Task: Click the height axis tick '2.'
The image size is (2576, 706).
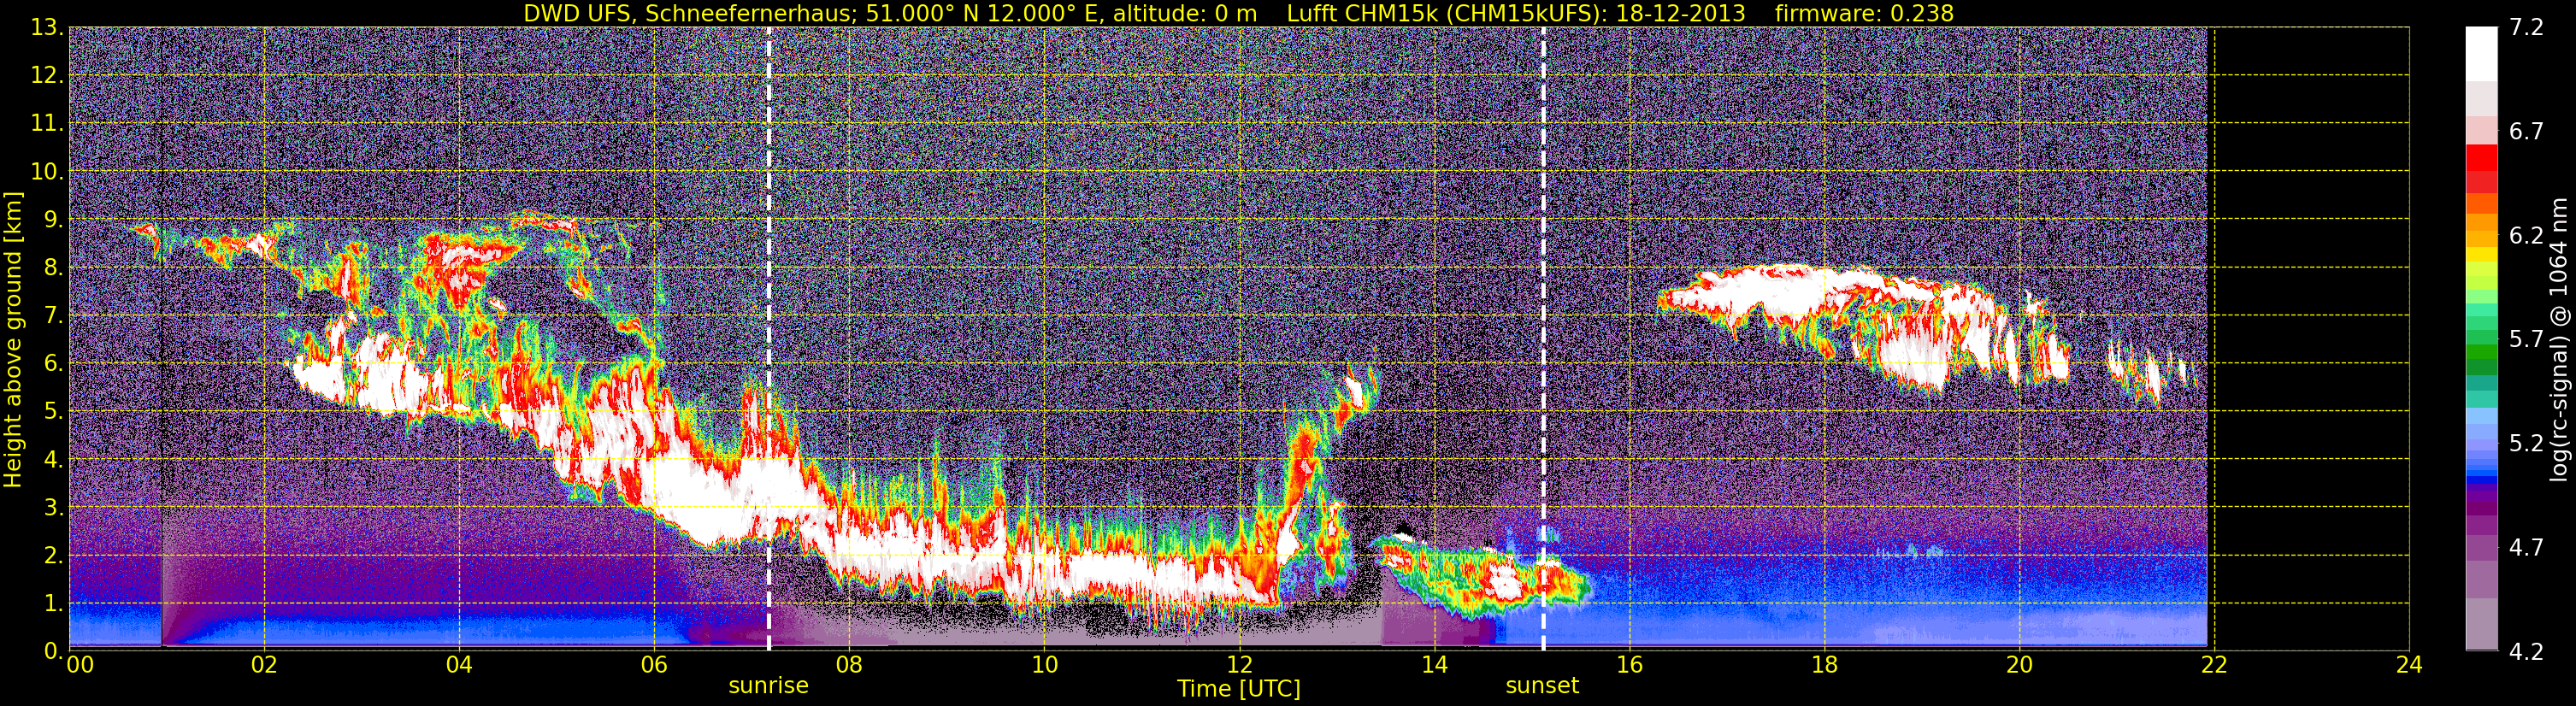Action: pyautogui.click(x=54, y=556)
